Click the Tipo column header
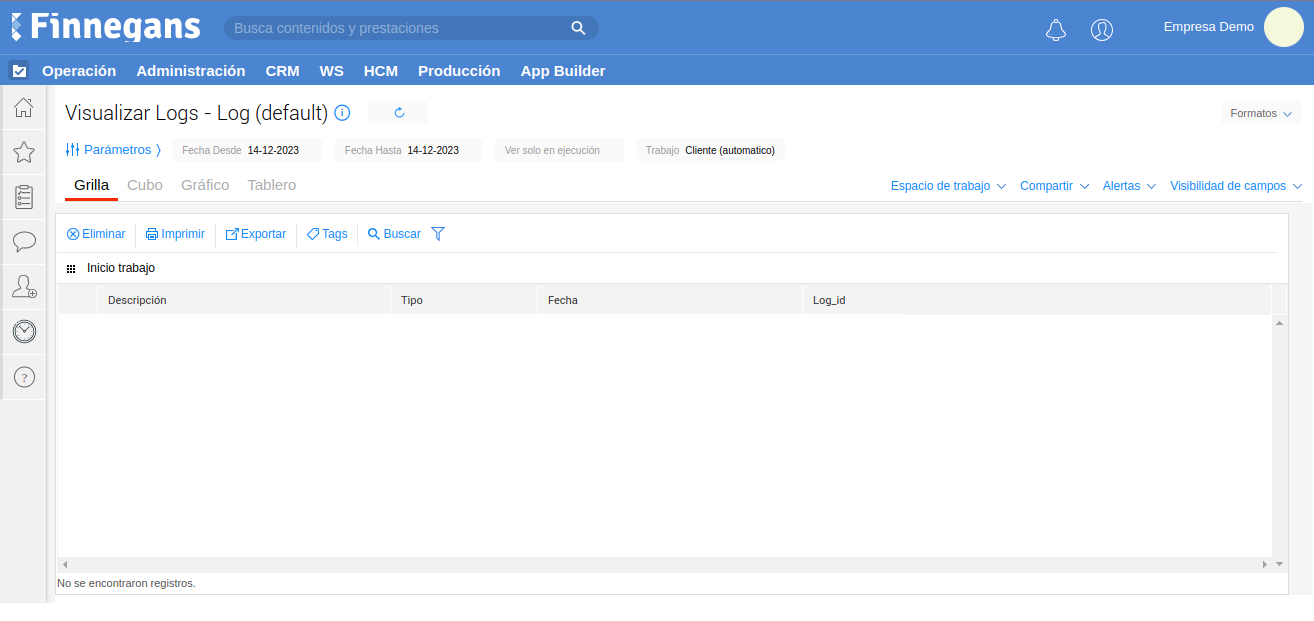1314x621 pixels. coord(463,300)
